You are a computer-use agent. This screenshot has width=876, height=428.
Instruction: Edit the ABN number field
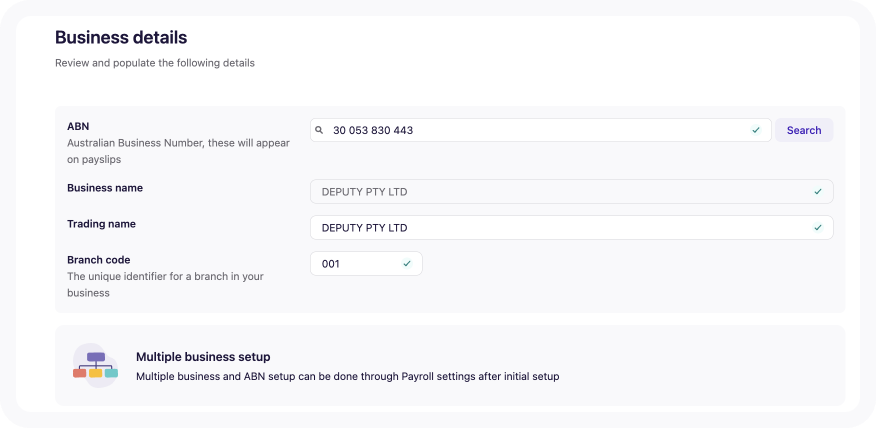click(x=541, y=130)
